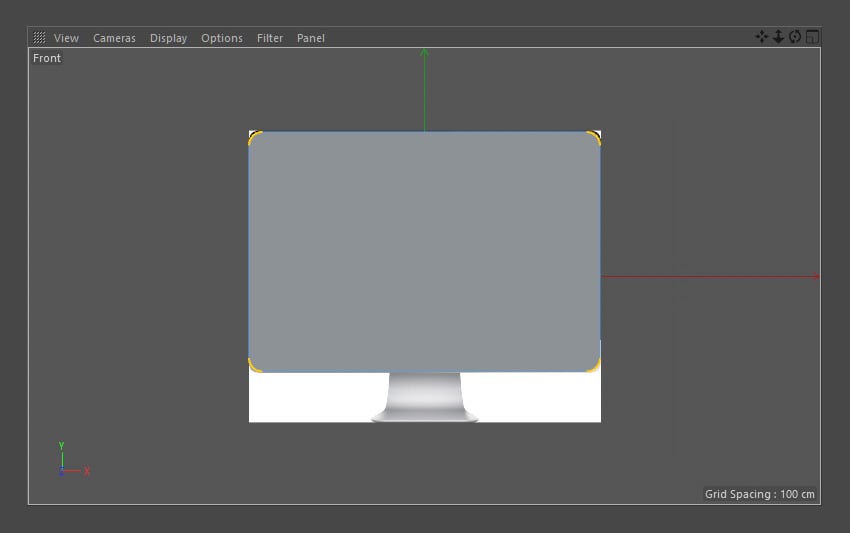The height and width of the screenshot is (533, 850).
Task: Select the yellow top-right corner spline point
Action: pyautogui.click(x=594, y=137)
